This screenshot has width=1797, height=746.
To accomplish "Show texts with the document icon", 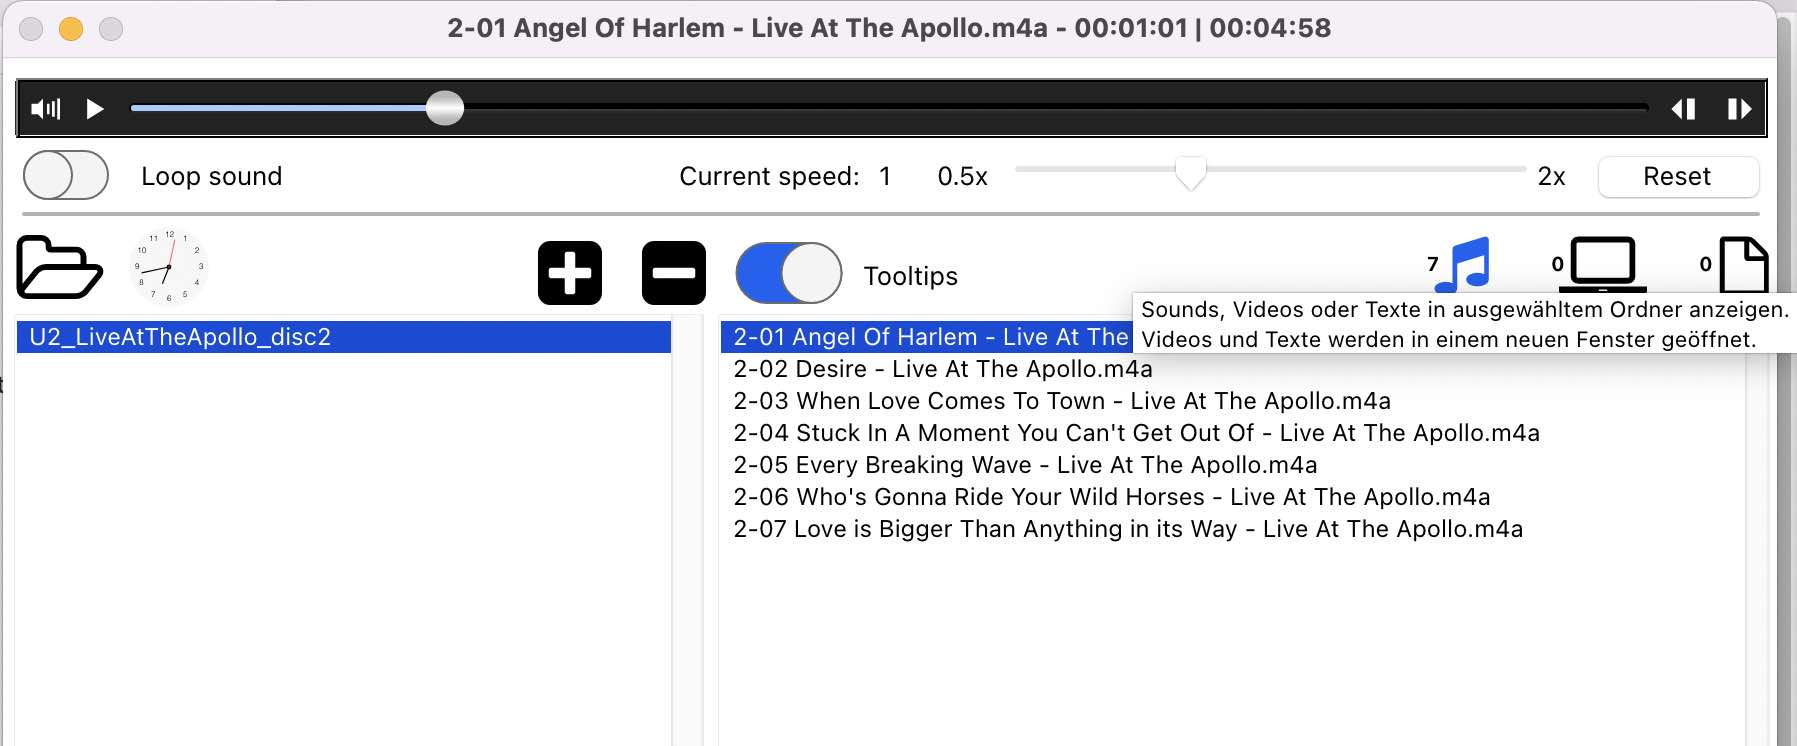I will point(1744,263).
